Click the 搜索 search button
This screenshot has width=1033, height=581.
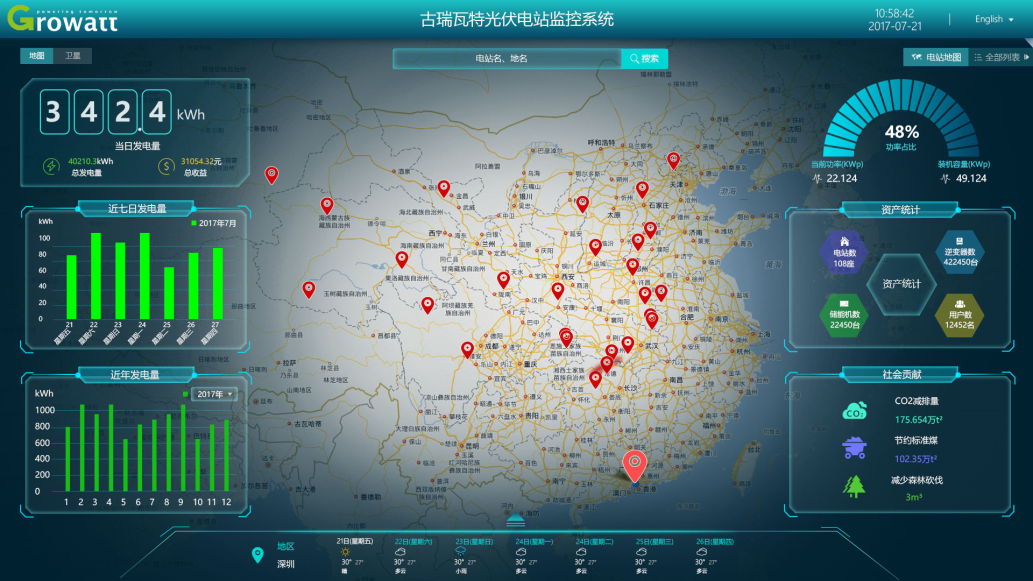point(644,59)
